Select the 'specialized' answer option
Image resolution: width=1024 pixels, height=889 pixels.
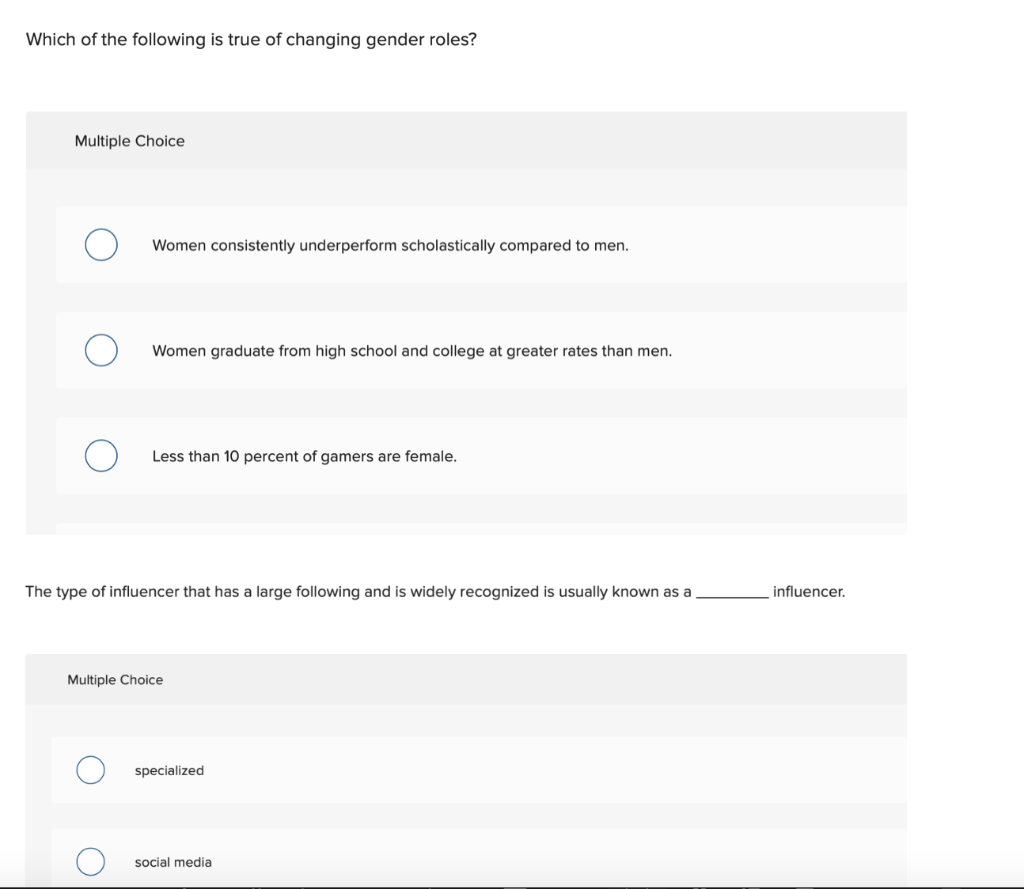pos(90,770)
